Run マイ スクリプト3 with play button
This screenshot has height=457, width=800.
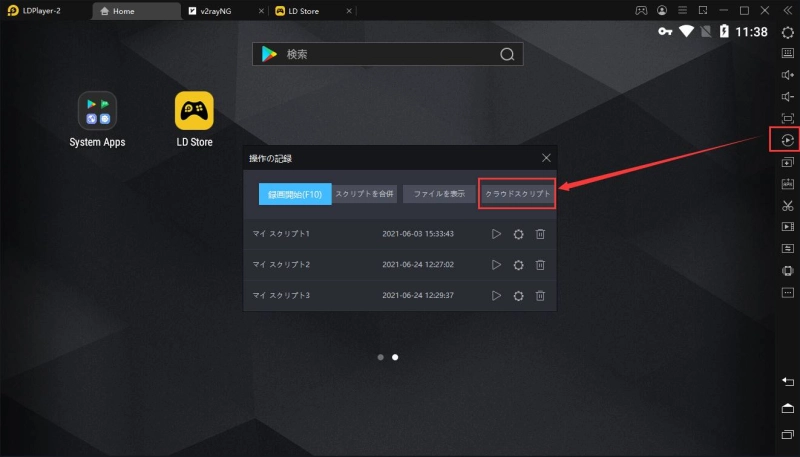click(x=496, y=296)
